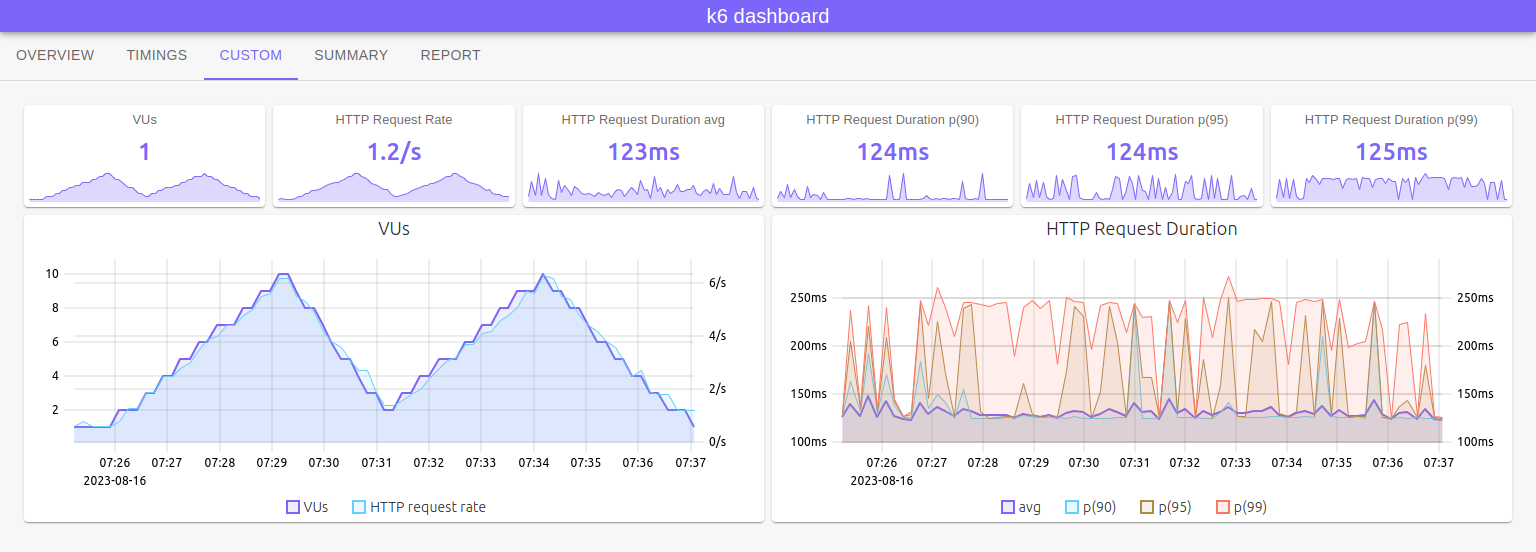Toggle the p(90) legend series
The width and height of the screenshot is (1536, 552).
tap(1090, 507)
